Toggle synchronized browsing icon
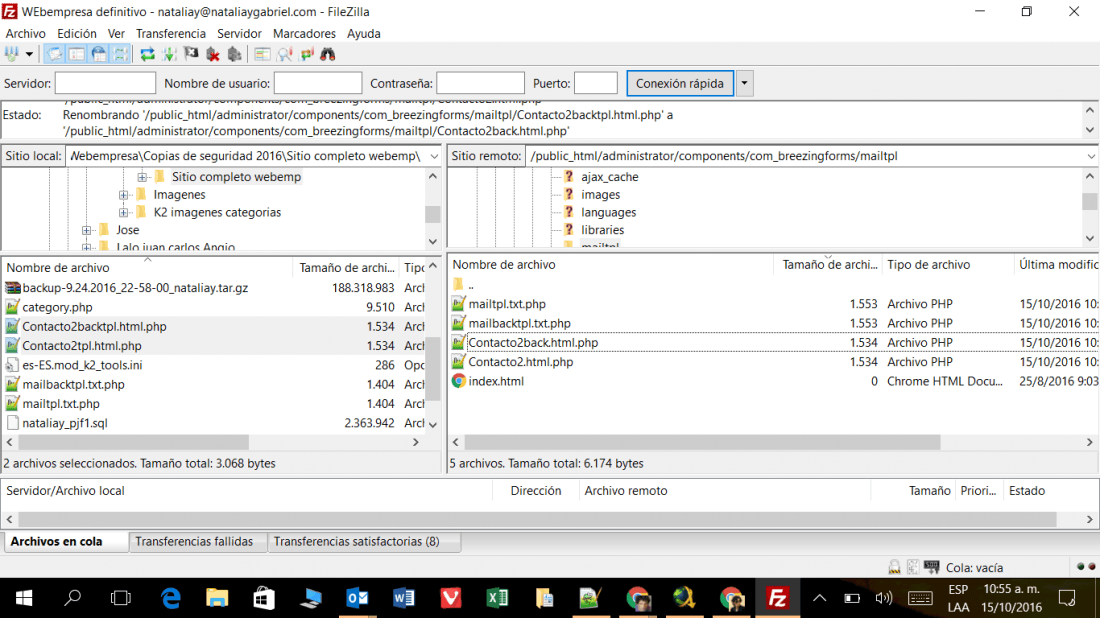1100x618 pixels. coord(307,54)
